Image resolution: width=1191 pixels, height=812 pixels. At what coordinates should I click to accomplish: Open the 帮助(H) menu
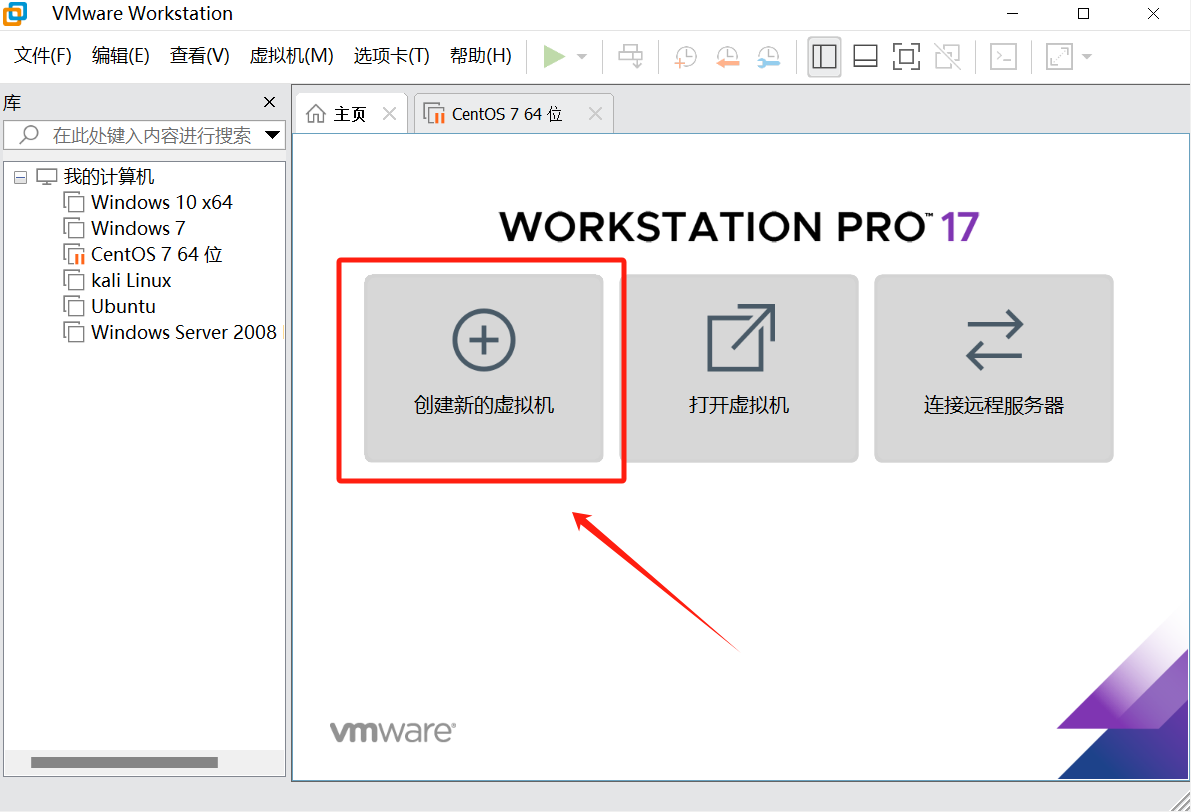tap(481, 55)
